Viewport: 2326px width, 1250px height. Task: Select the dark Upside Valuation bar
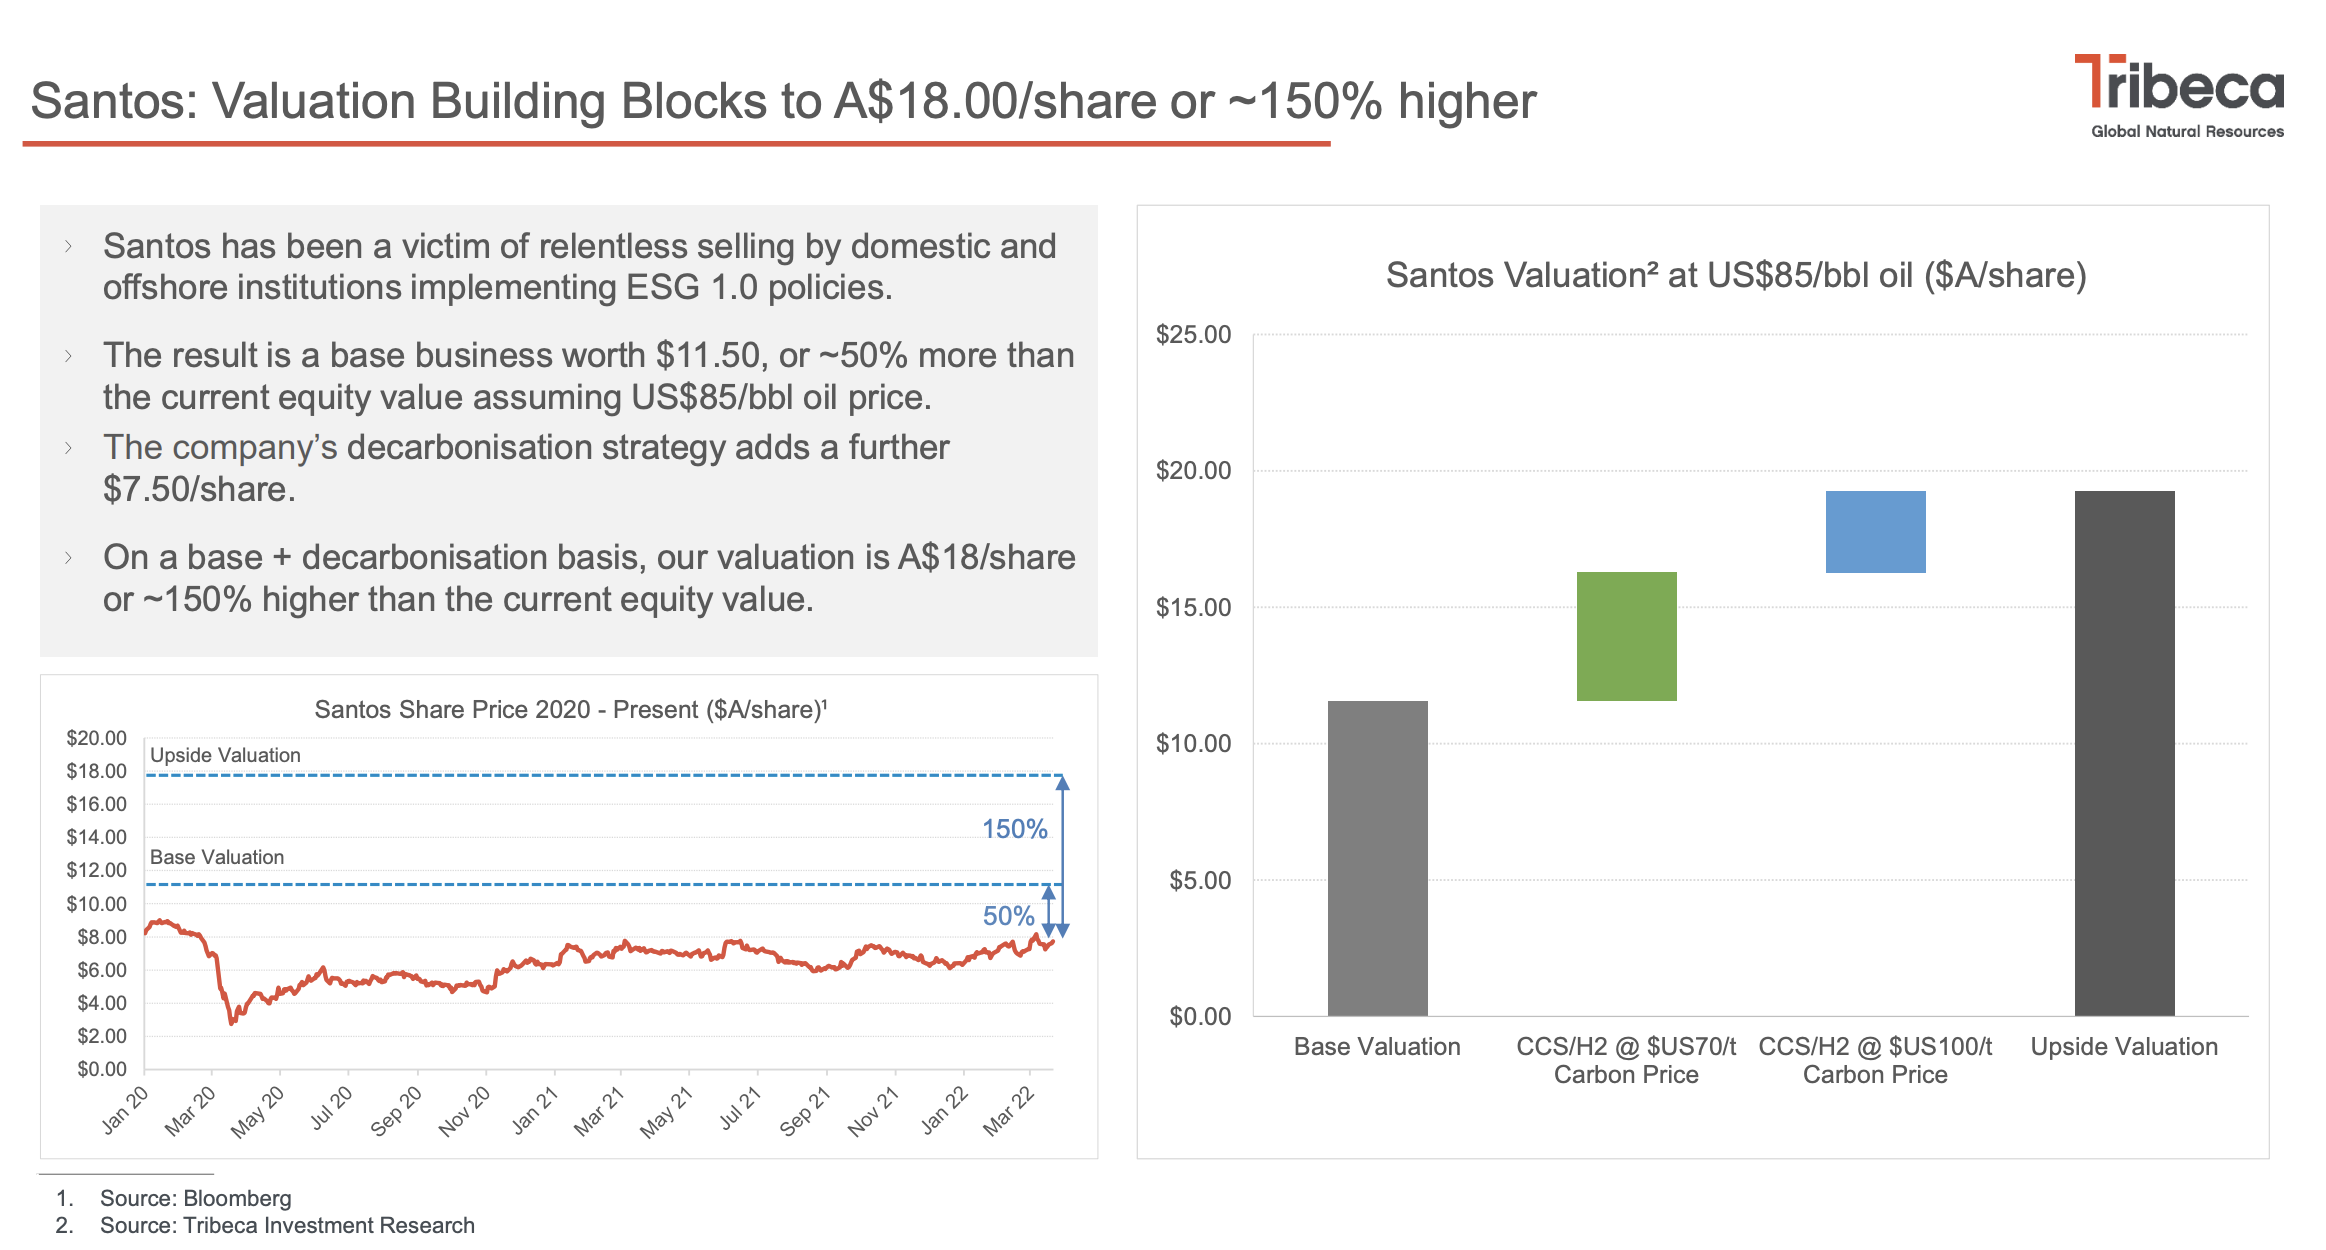tap(2124, 753)
